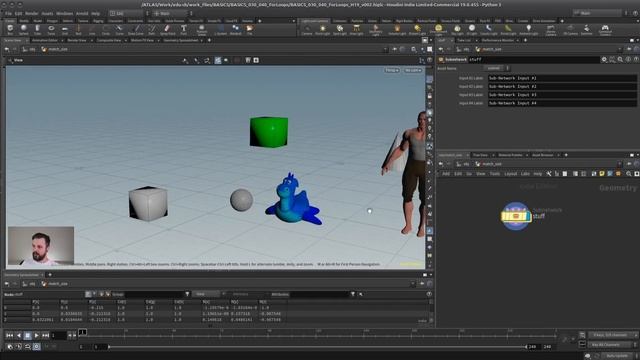Open the Arnold menu

[x=82, y=13]
